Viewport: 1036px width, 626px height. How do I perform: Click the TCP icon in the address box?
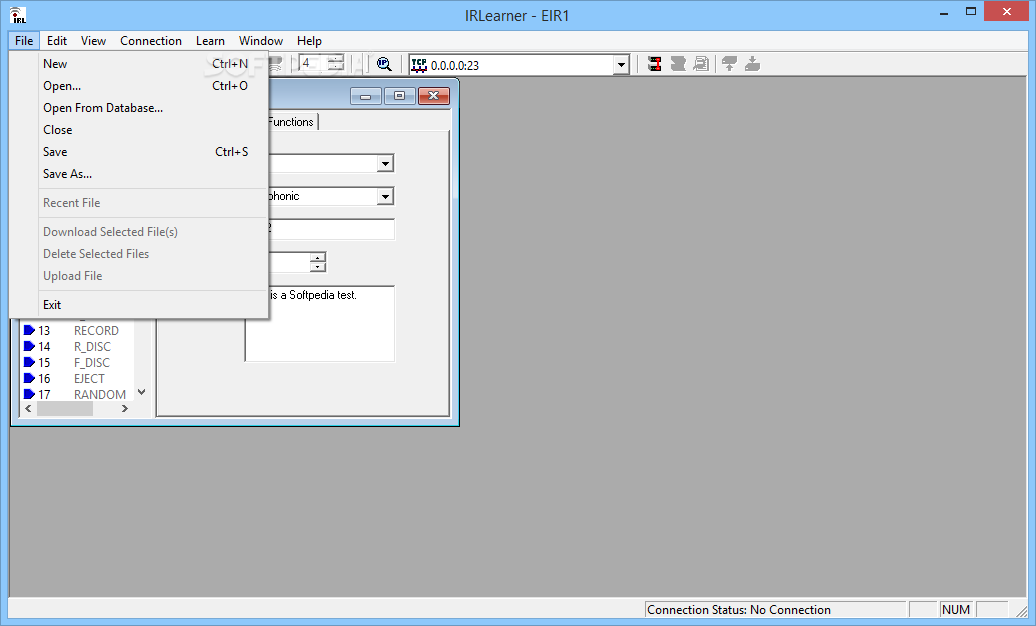tap(419, 65)
